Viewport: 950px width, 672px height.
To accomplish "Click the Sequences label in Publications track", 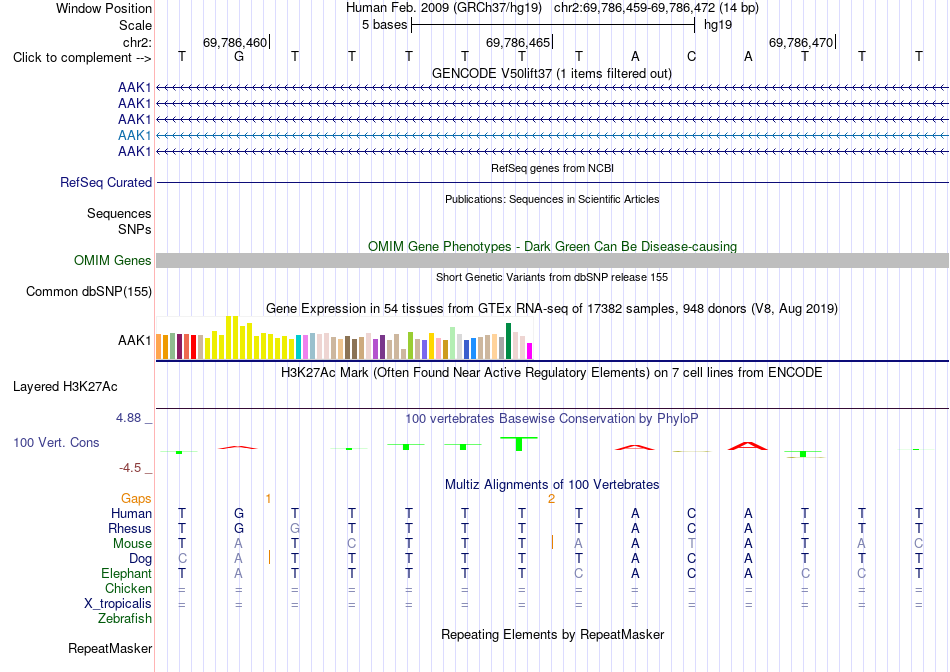I will coord(119,213).
